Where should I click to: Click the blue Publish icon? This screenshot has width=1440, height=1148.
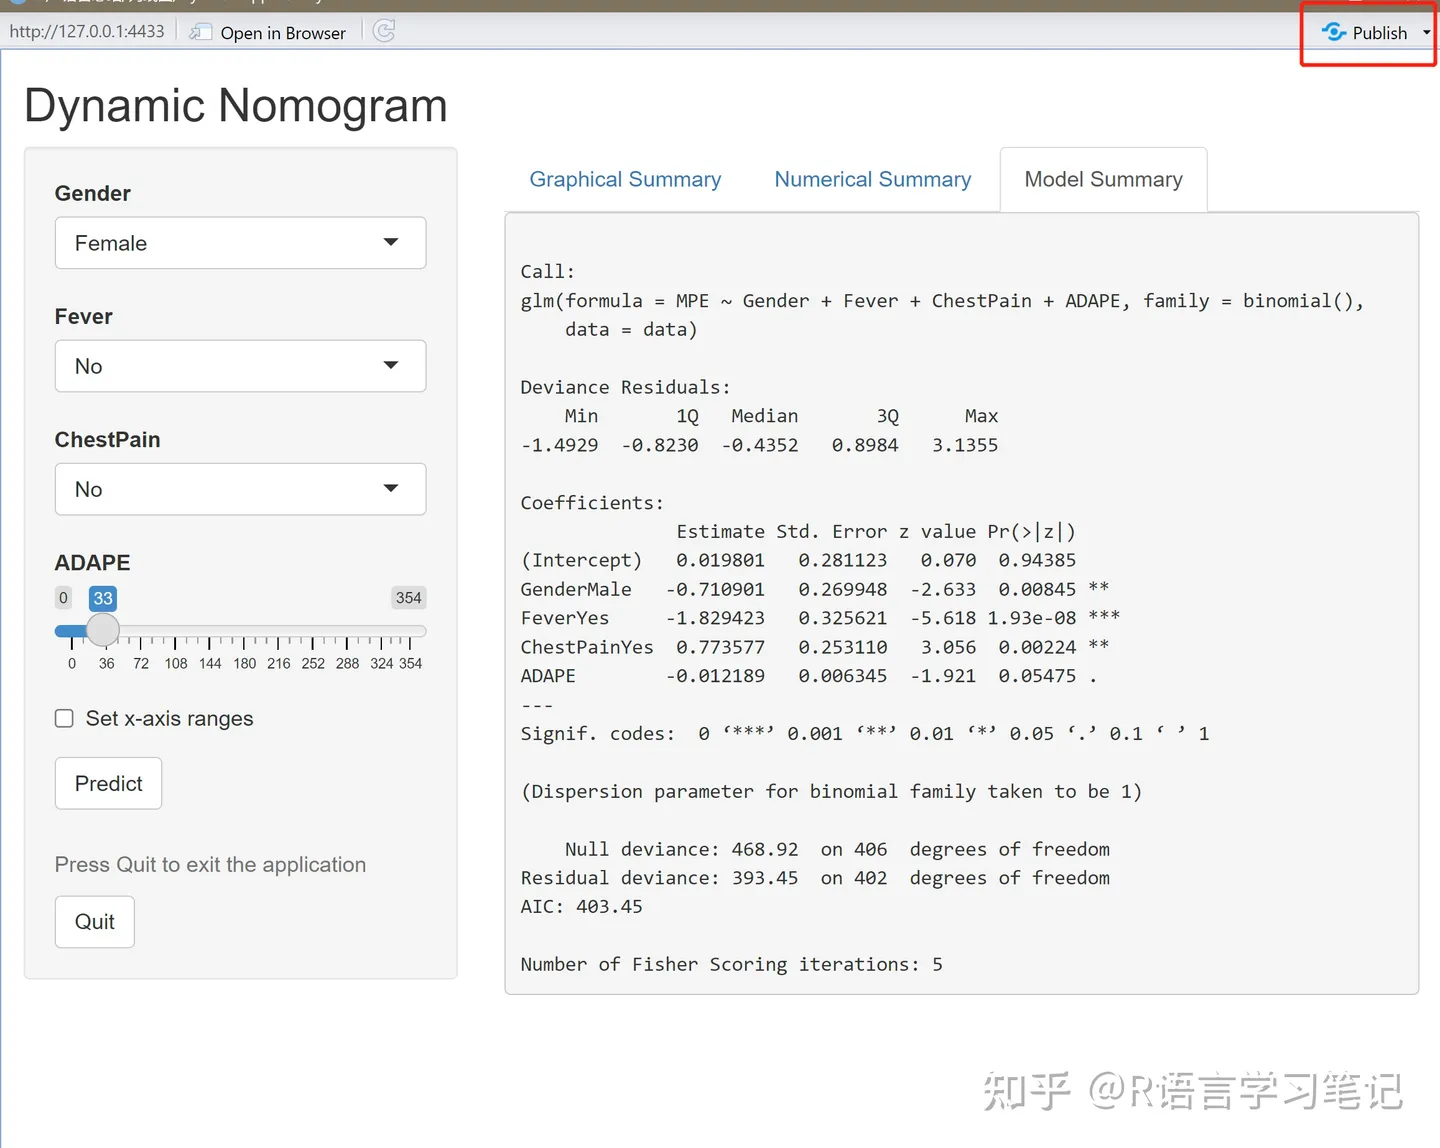[x=1335, y=32]
